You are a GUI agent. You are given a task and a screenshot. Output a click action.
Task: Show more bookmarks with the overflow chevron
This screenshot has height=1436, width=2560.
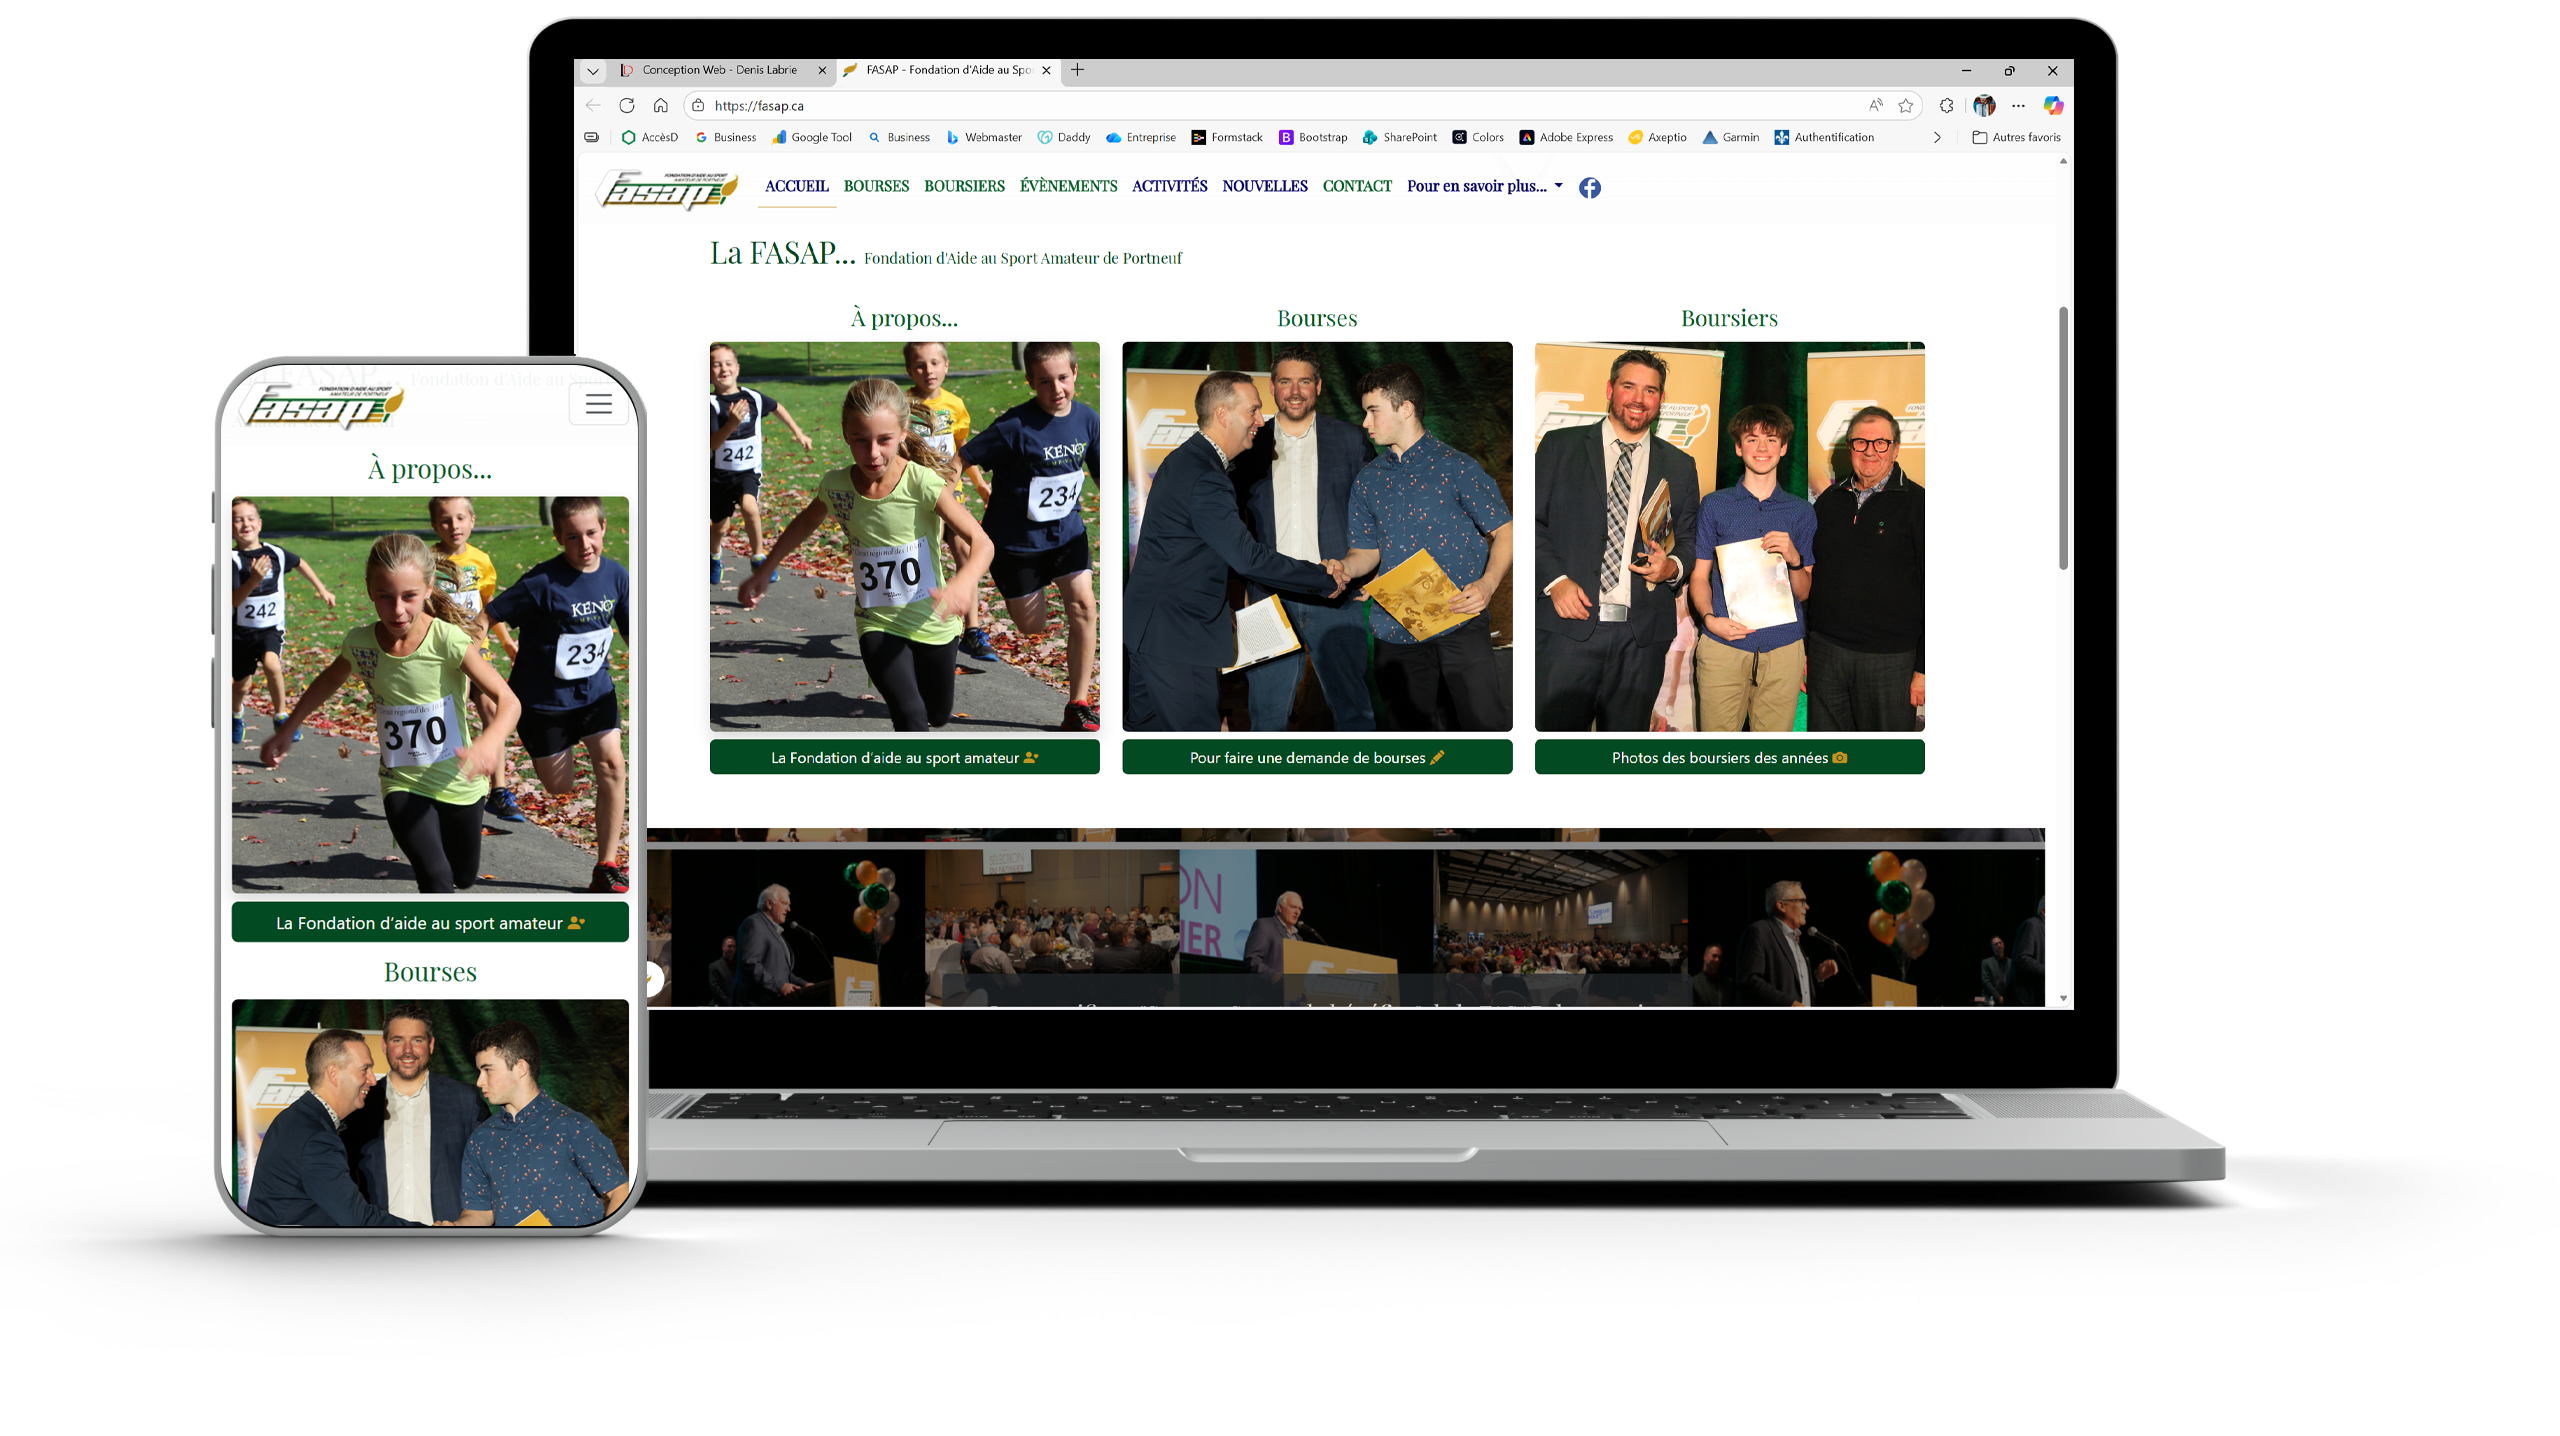point(1937,137)
